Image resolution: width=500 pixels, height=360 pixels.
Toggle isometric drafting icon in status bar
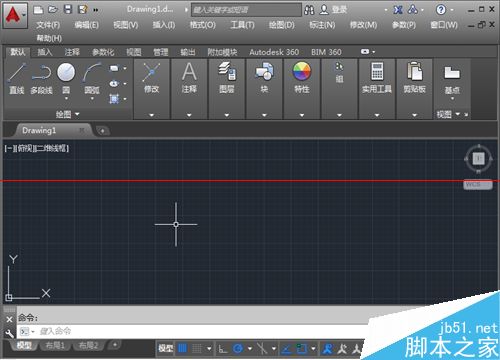[262, 349]
